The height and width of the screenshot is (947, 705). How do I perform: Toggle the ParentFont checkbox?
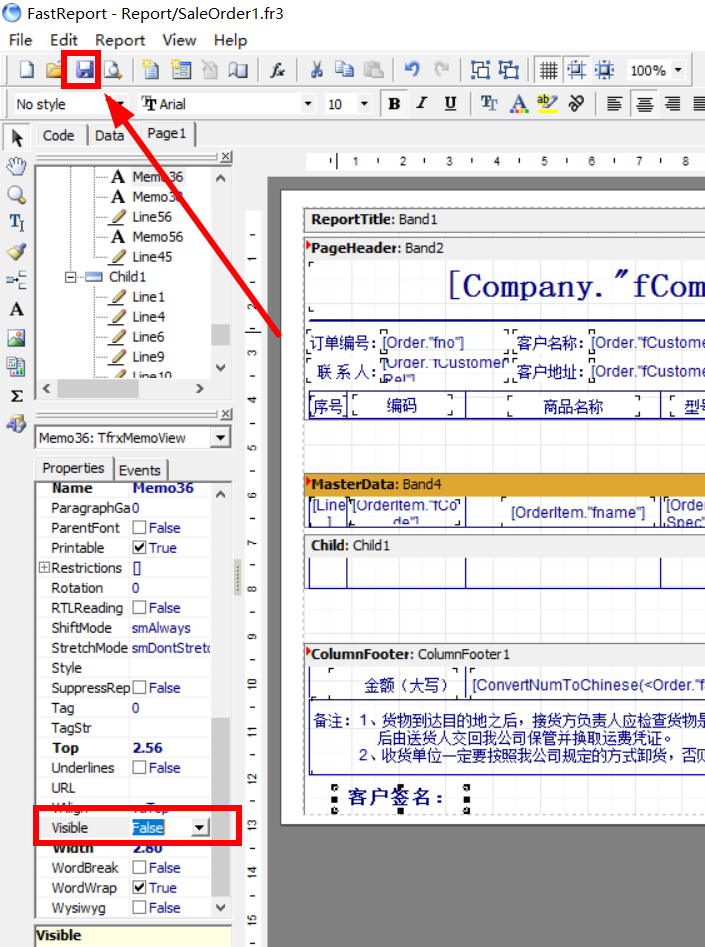click(x=139, y=528)
